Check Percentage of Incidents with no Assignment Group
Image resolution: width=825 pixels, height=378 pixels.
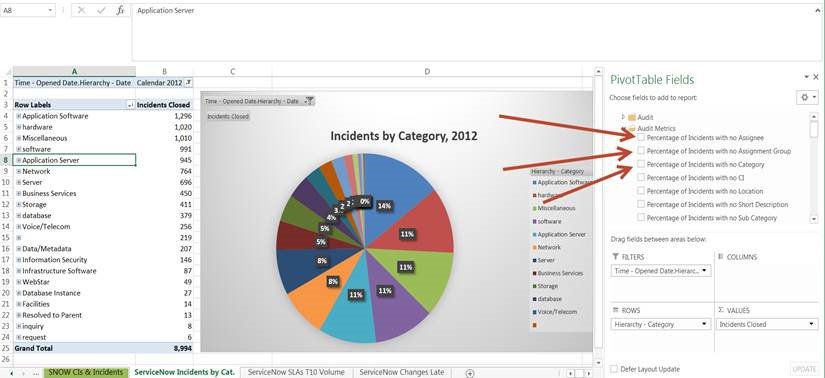641,151
